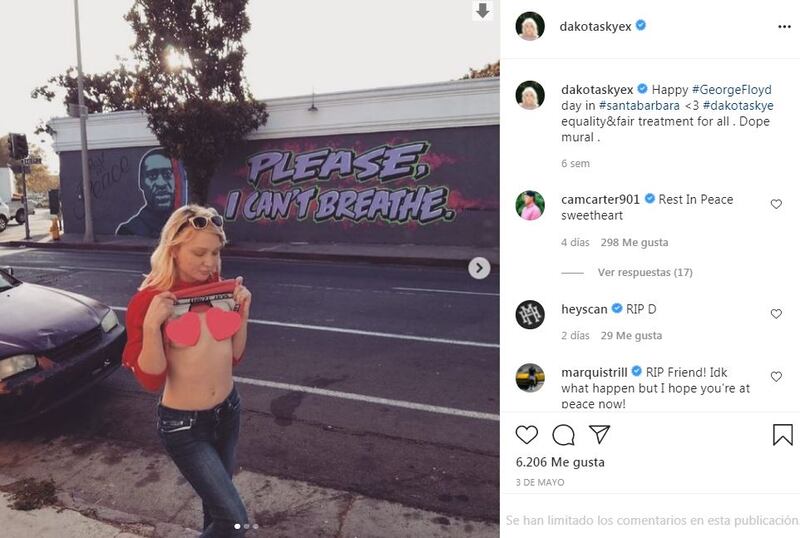Open the #santabarbara hashtag link
Screen dimensions: 800x538
639,106
